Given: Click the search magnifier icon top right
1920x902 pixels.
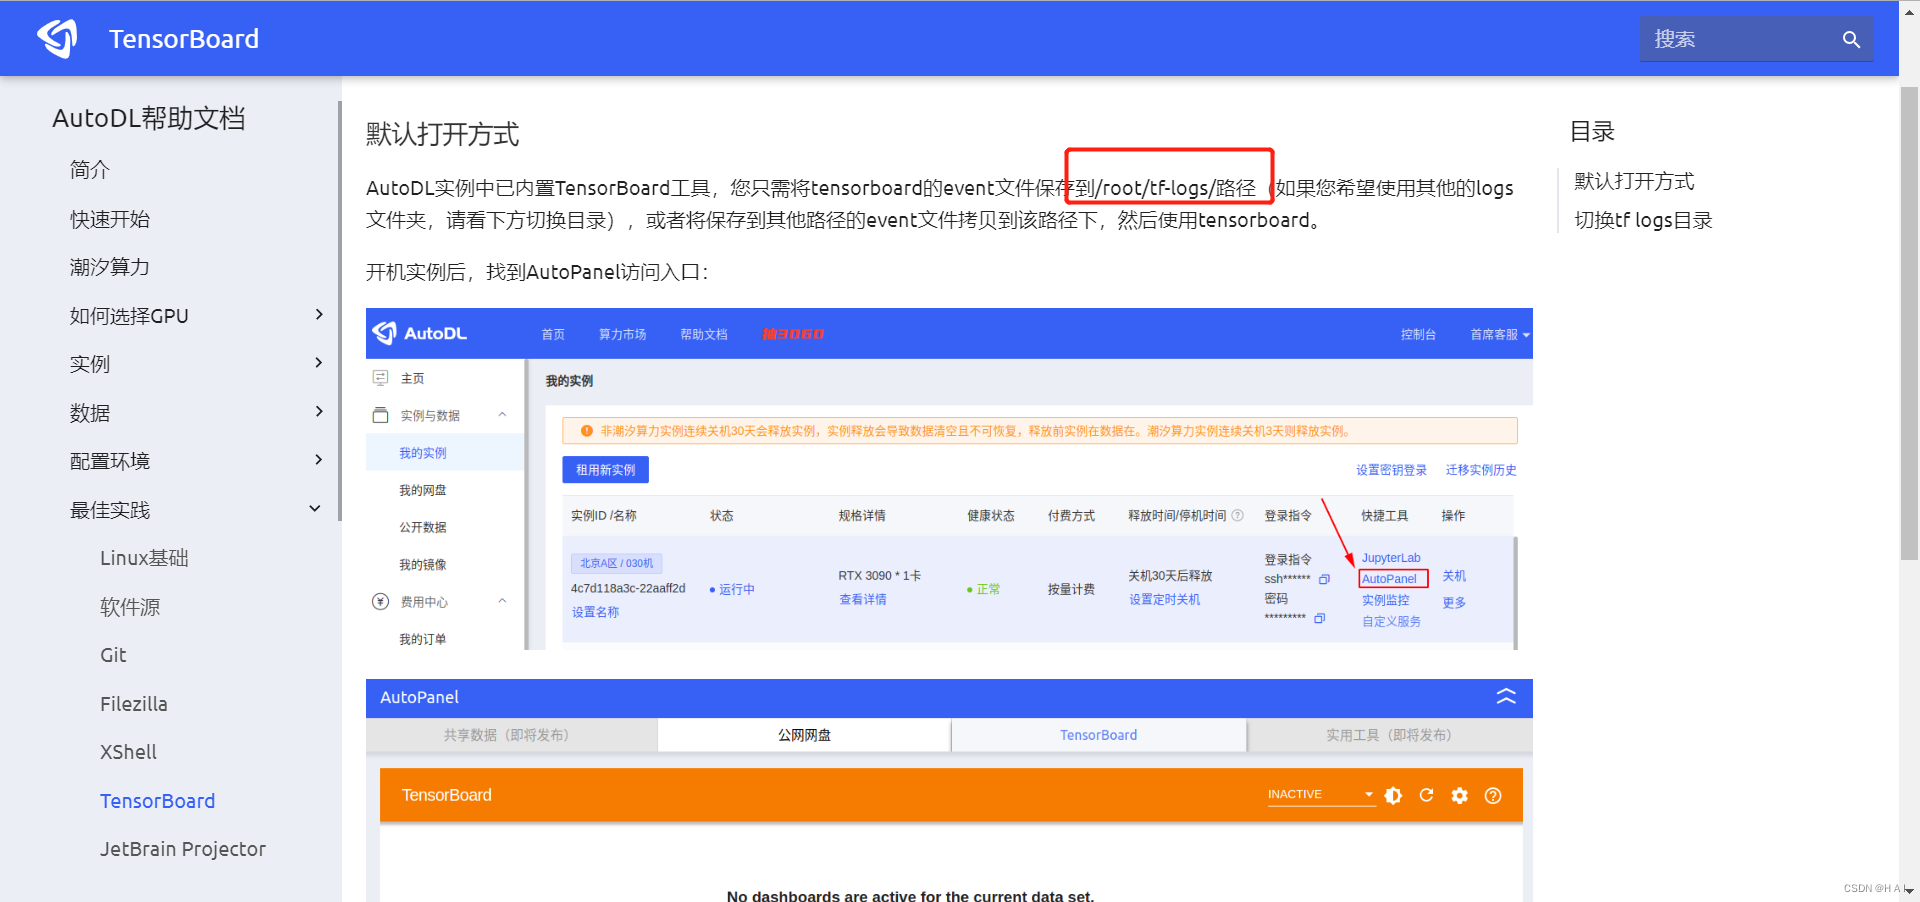Looking at the screenshot, I should pyautogui.click(x=1851, y=39).
